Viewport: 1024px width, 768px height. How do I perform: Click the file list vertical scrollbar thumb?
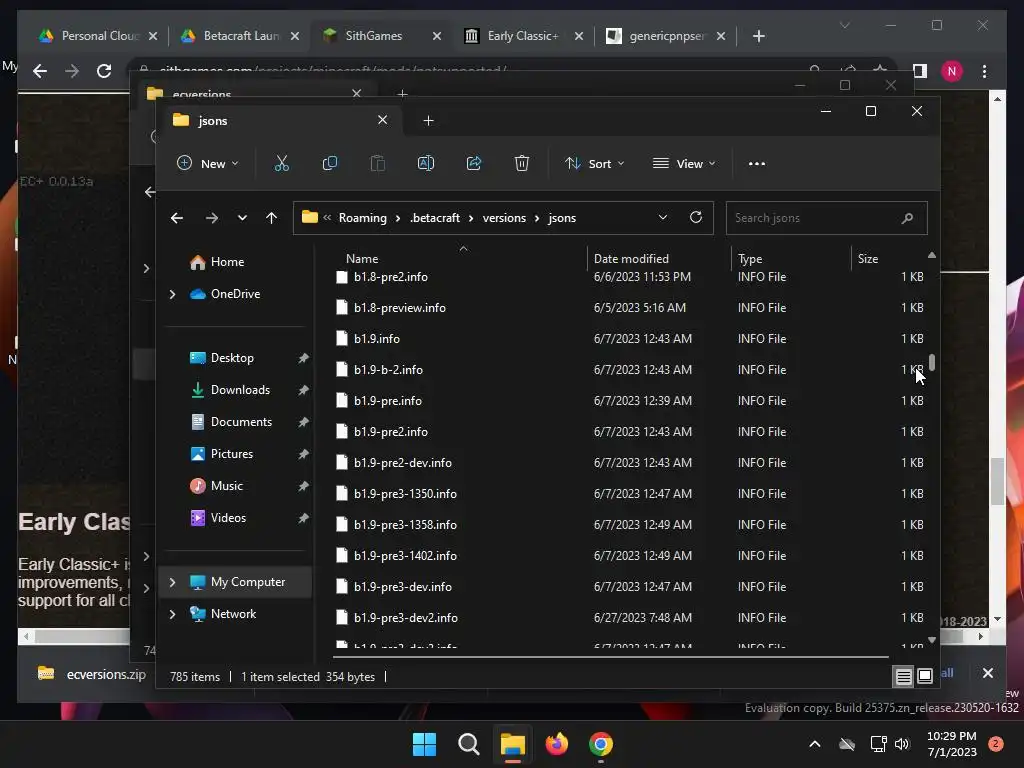pyautogui.click(x=932, y=362)
